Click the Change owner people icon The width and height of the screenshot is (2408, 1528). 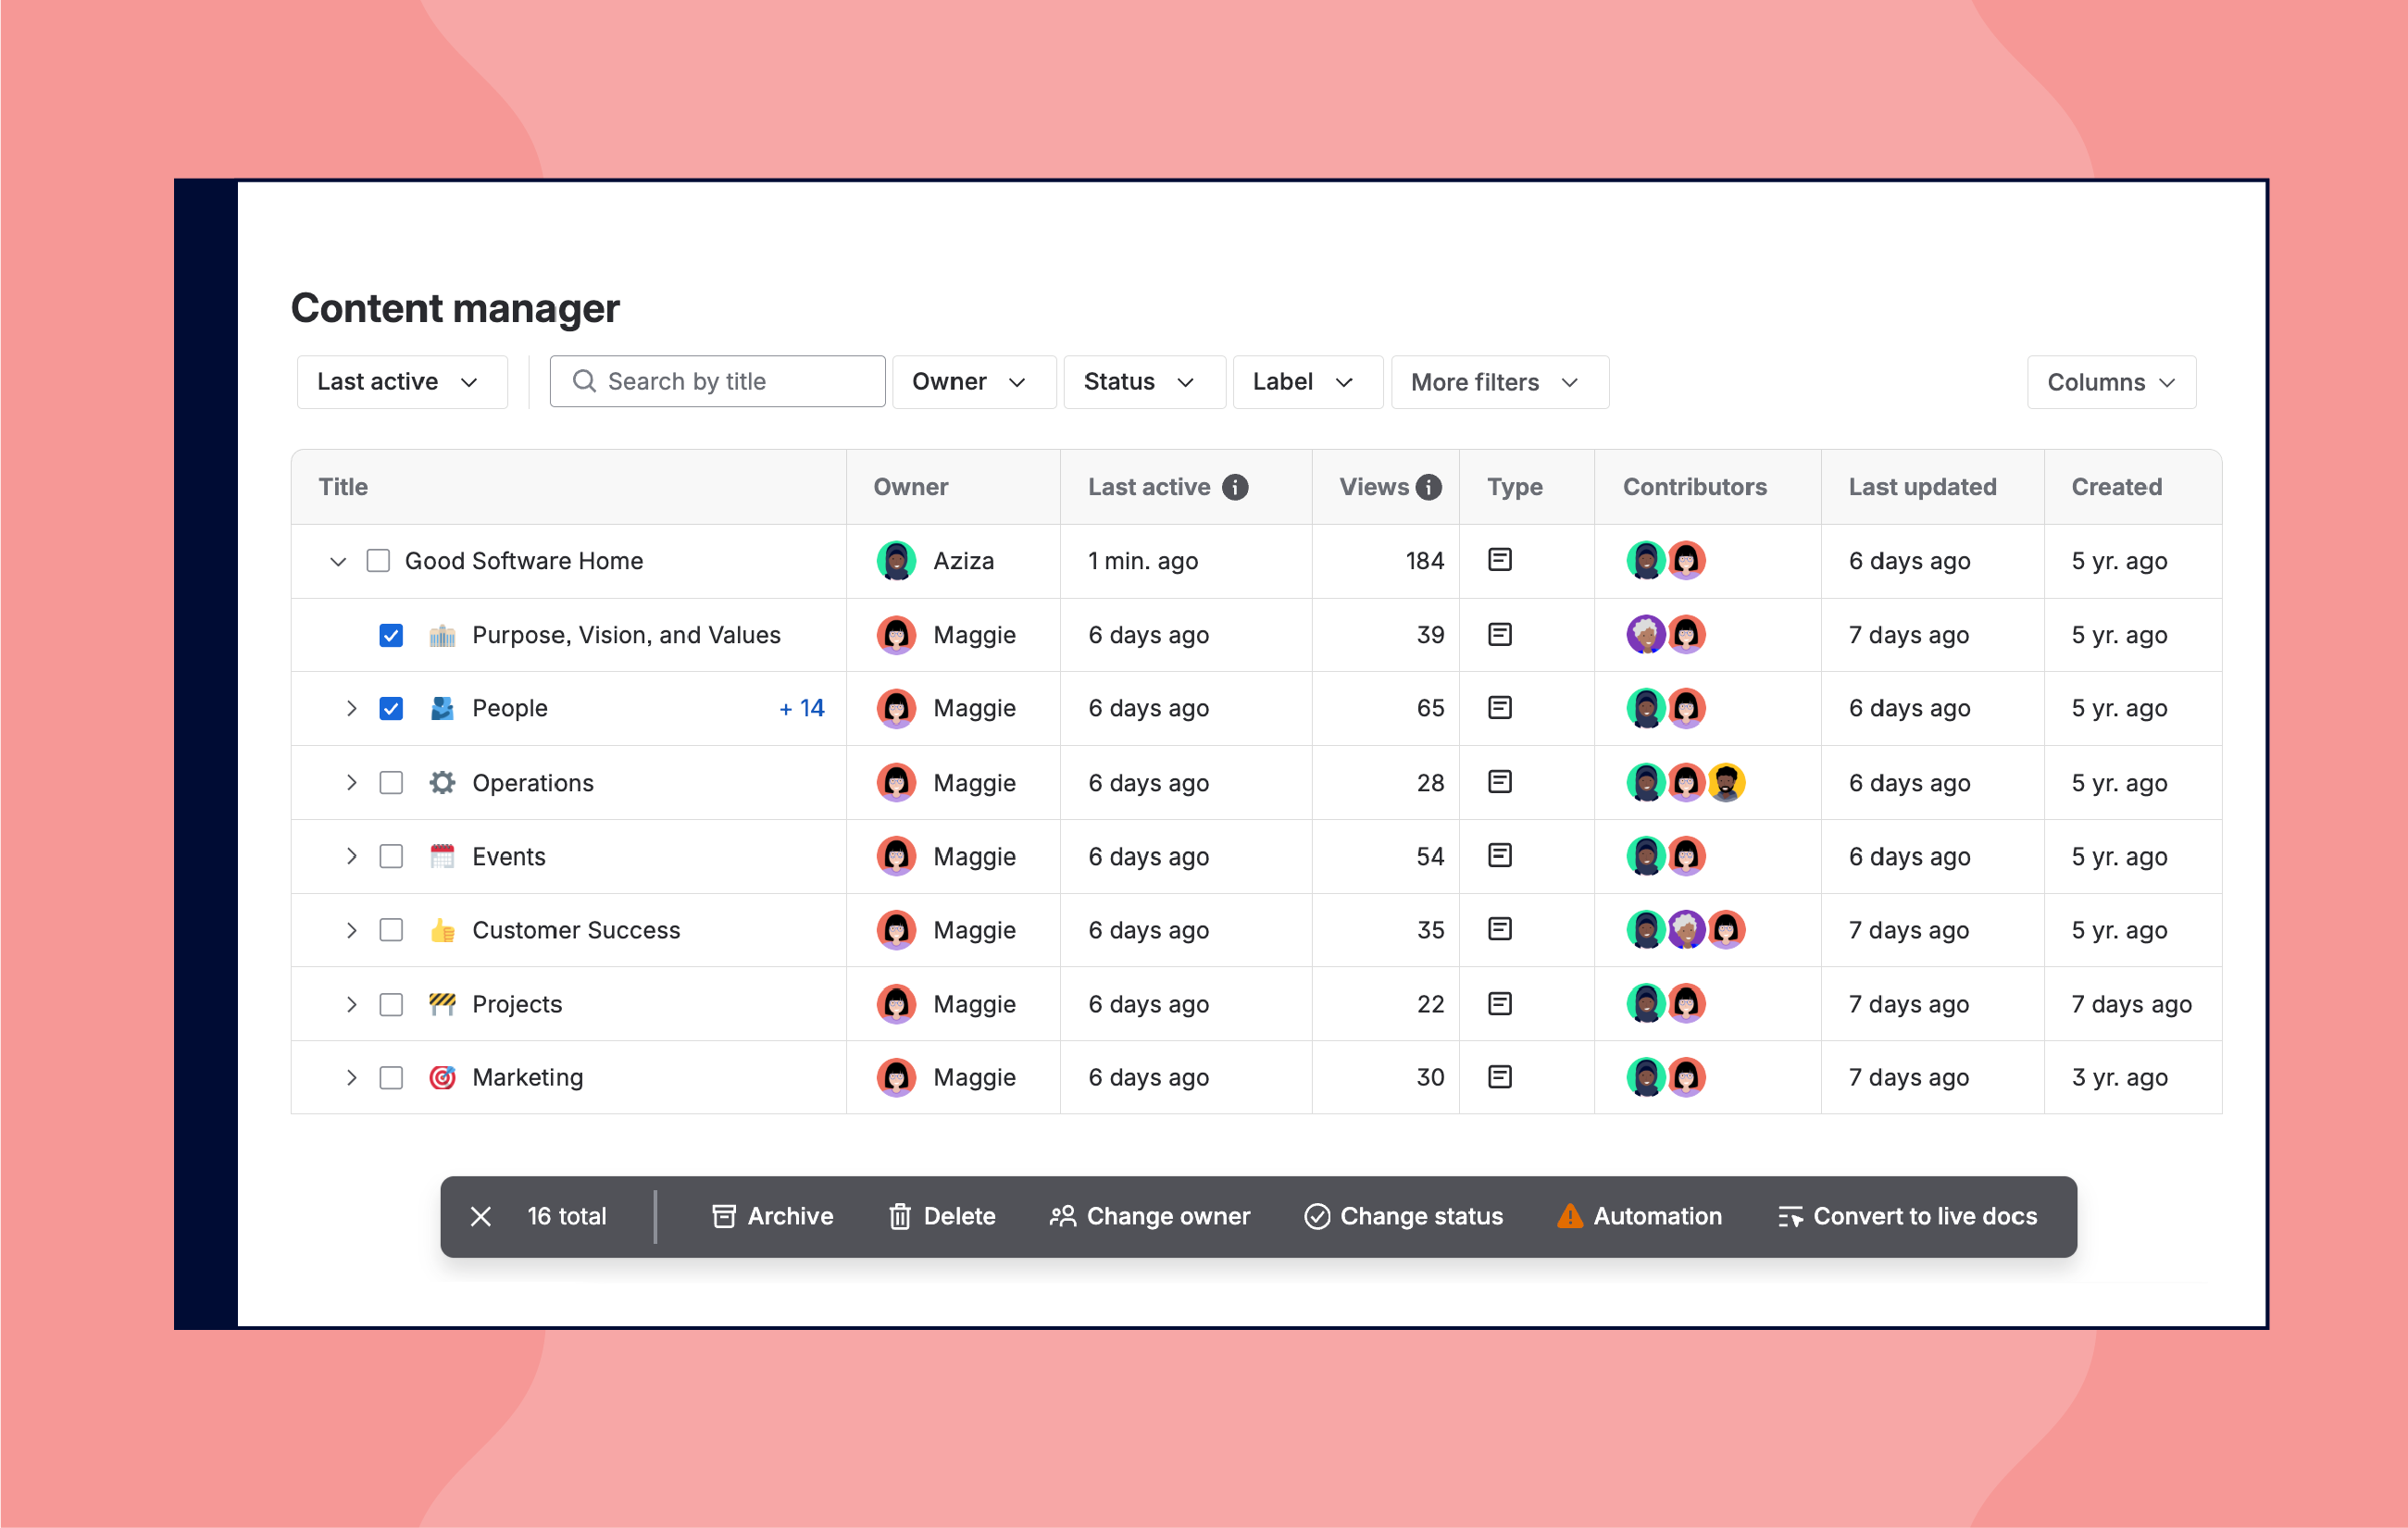click(x=1062, y=1216)
